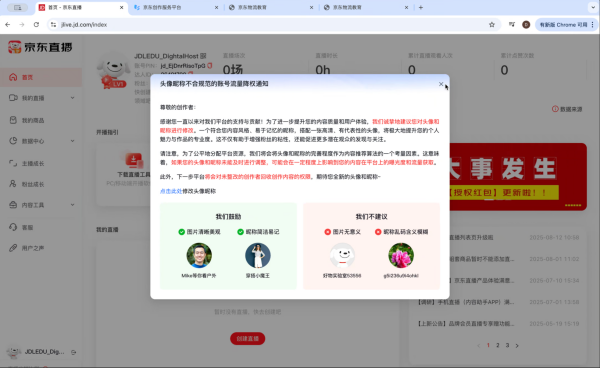Click the 内容工具 toolbox icon

coord(13,205)
